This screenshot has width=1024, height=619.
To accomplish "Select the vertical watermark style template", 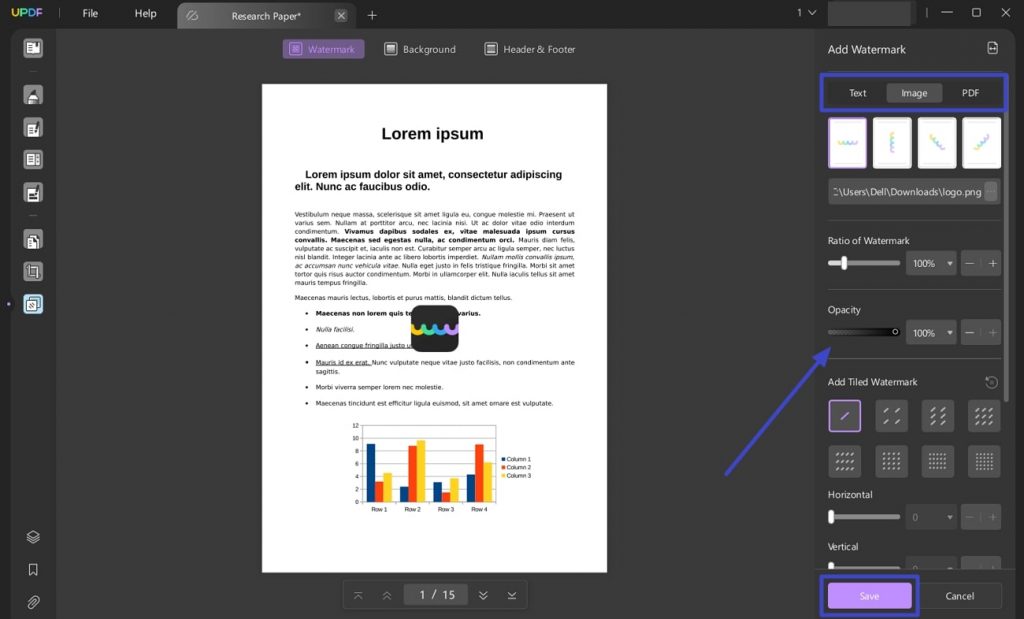I will point(891,142).
